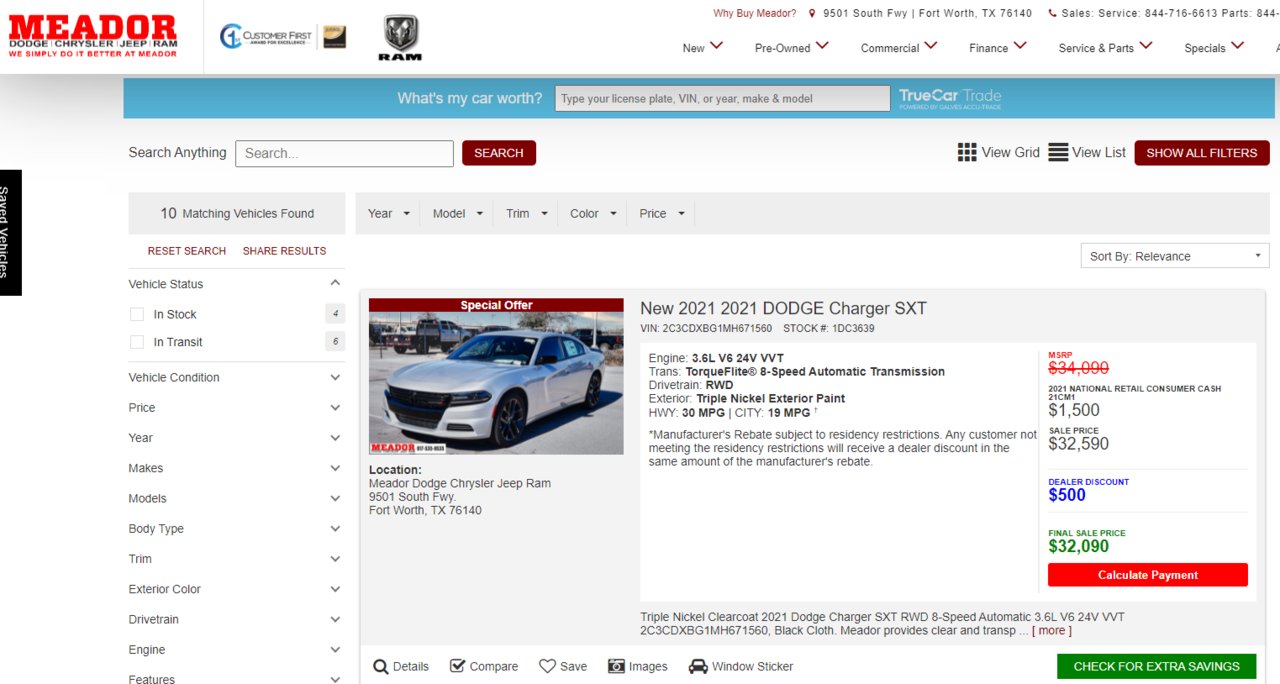
Task: Click the SHARE RESULTS link
Action: pyautogui.click(x=284, y=251)
